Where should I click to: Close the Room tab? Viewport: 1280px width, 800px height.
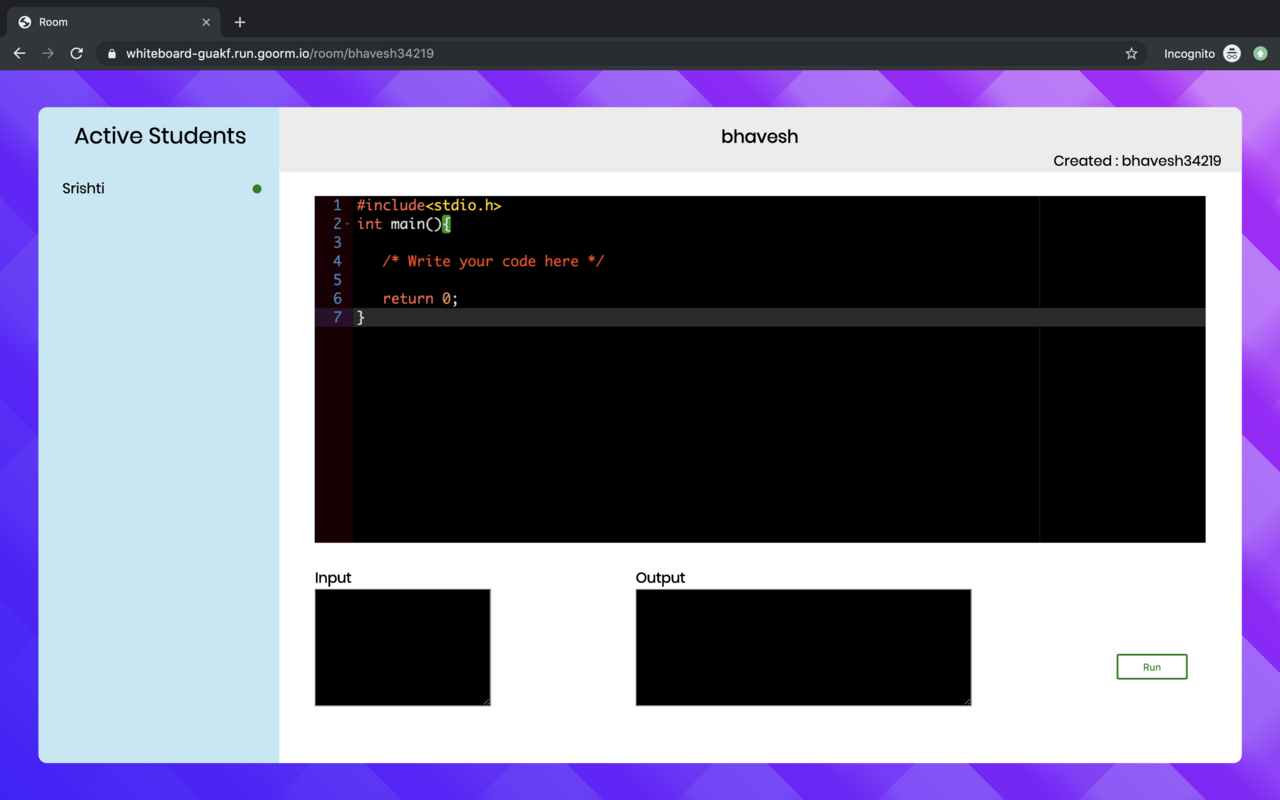[x=206, y=22]
